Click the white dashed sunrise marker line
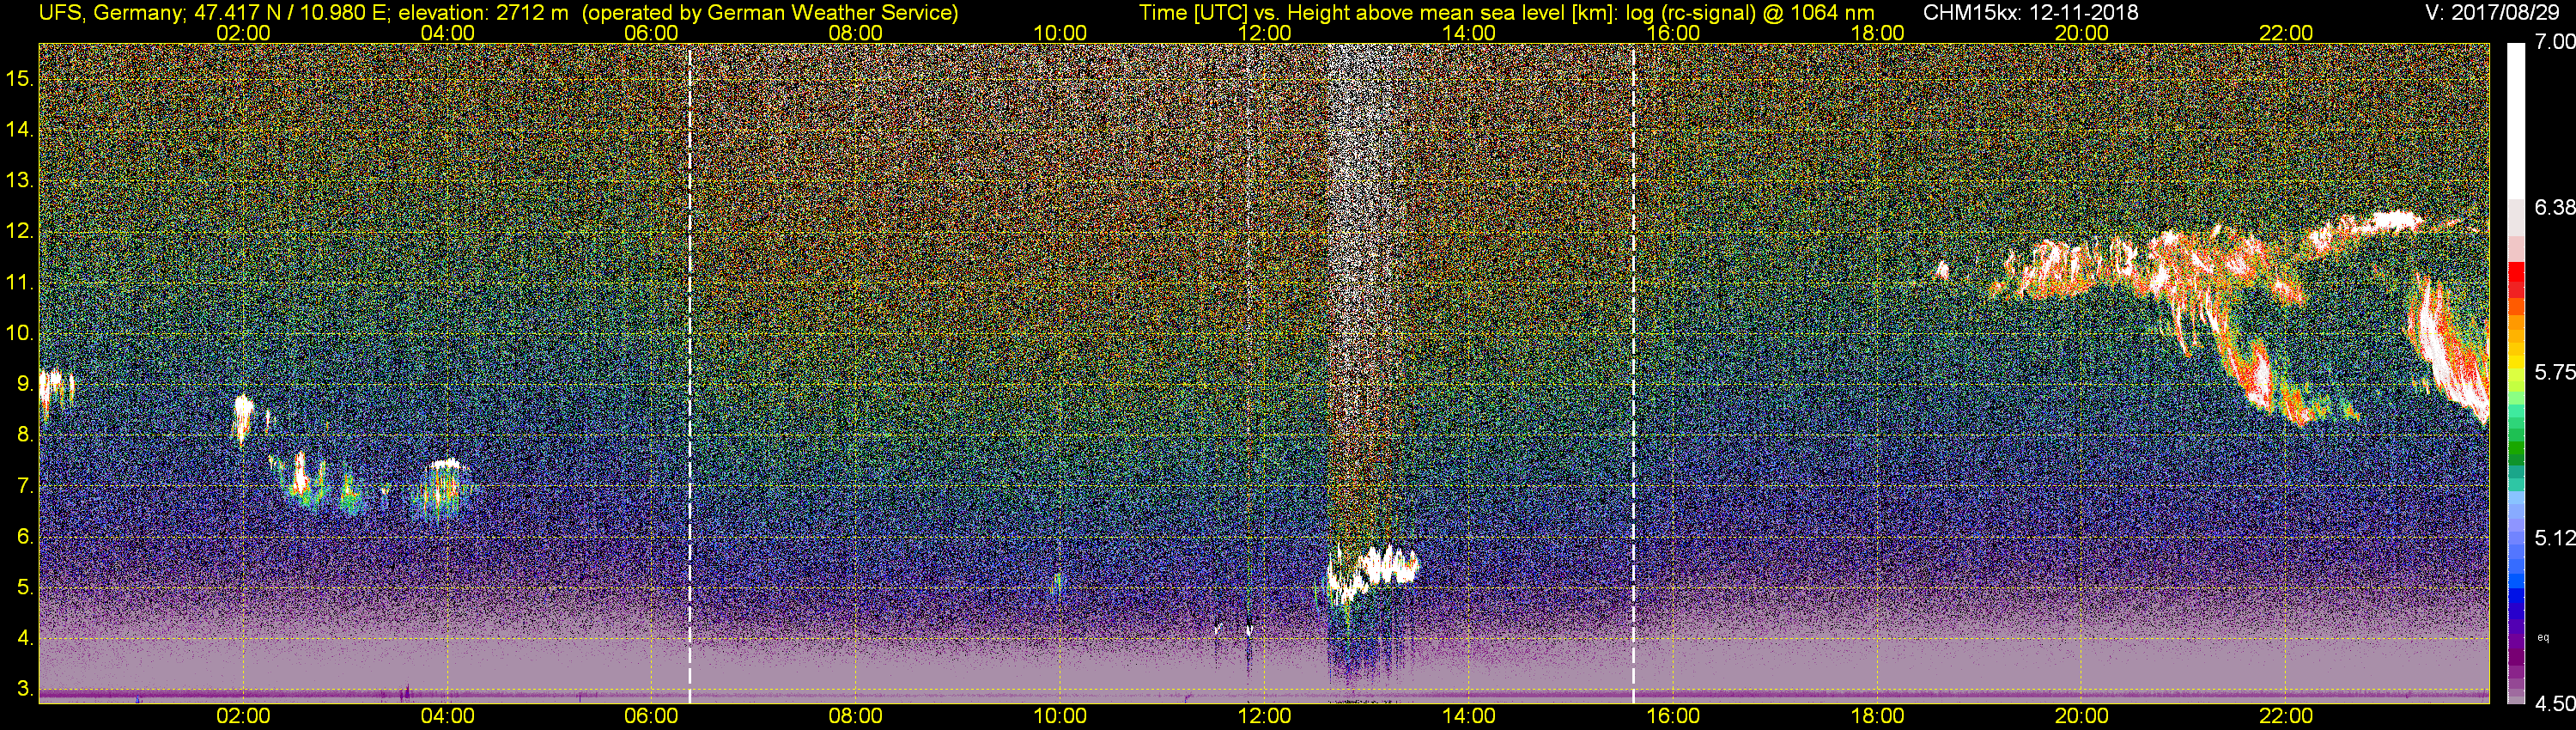This screenshot has height=730, width=2576. [x=690, y=375]
